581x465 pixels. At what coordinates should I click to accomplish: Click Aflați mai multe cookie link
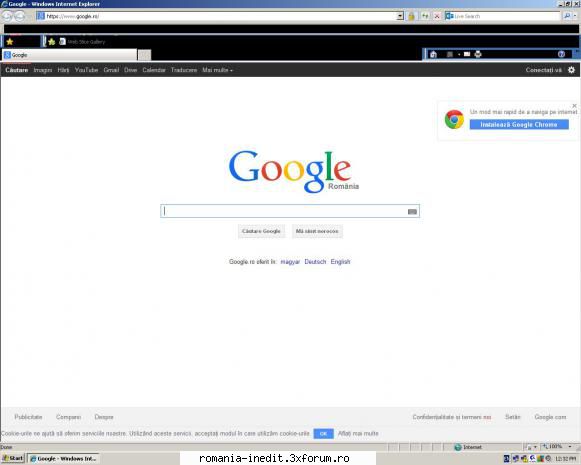[x=358, y=434]
